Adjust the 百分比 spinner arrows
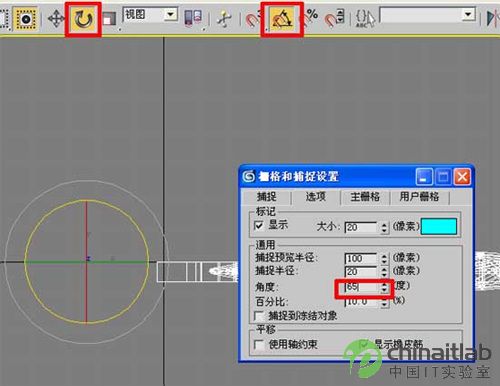 tap(384, 302)
